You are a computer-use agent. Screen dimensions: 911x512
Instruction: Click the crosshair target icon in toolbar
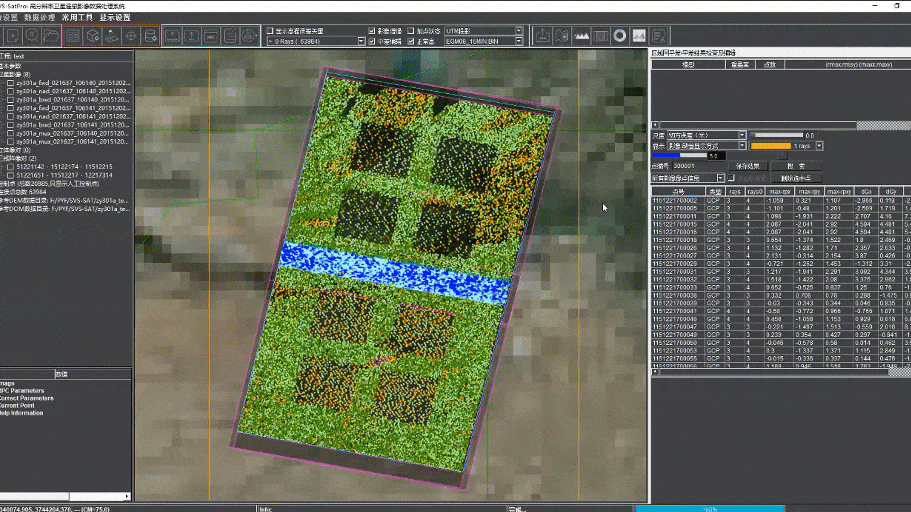point(130,36)
